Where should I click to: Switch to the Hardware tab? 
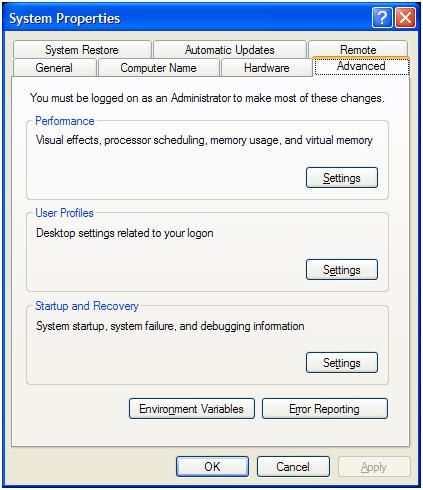267,68
